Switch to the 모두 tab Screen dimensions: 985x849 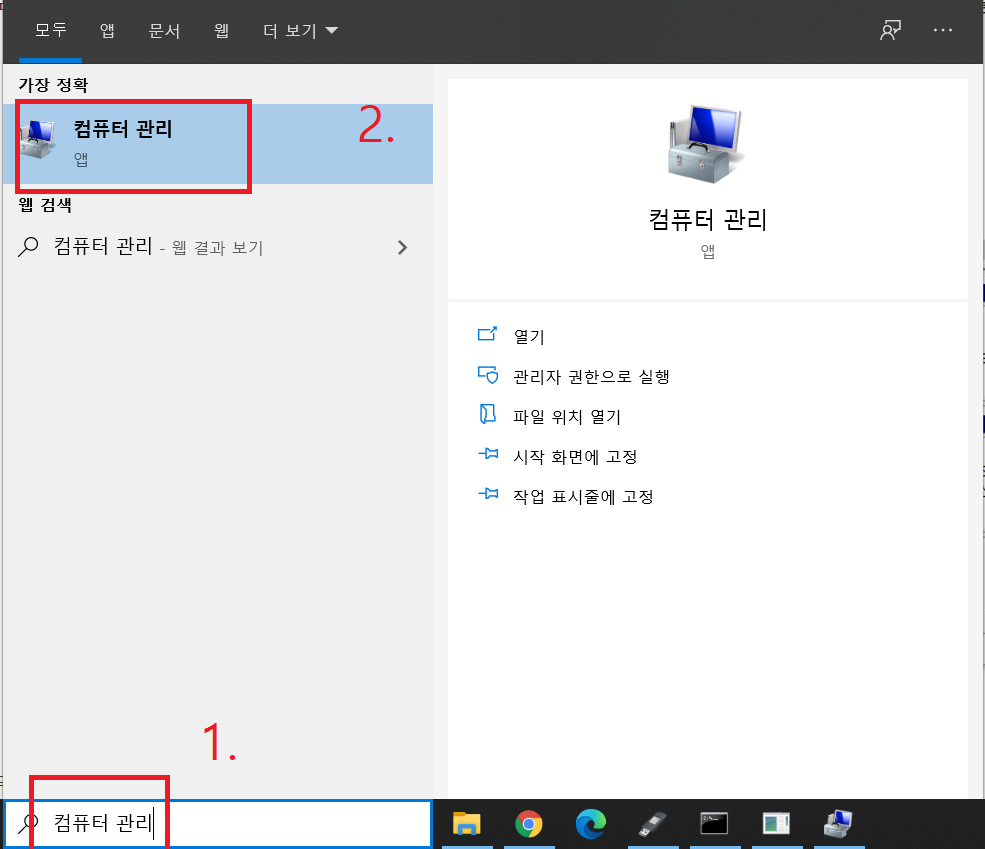pos(50,30)
